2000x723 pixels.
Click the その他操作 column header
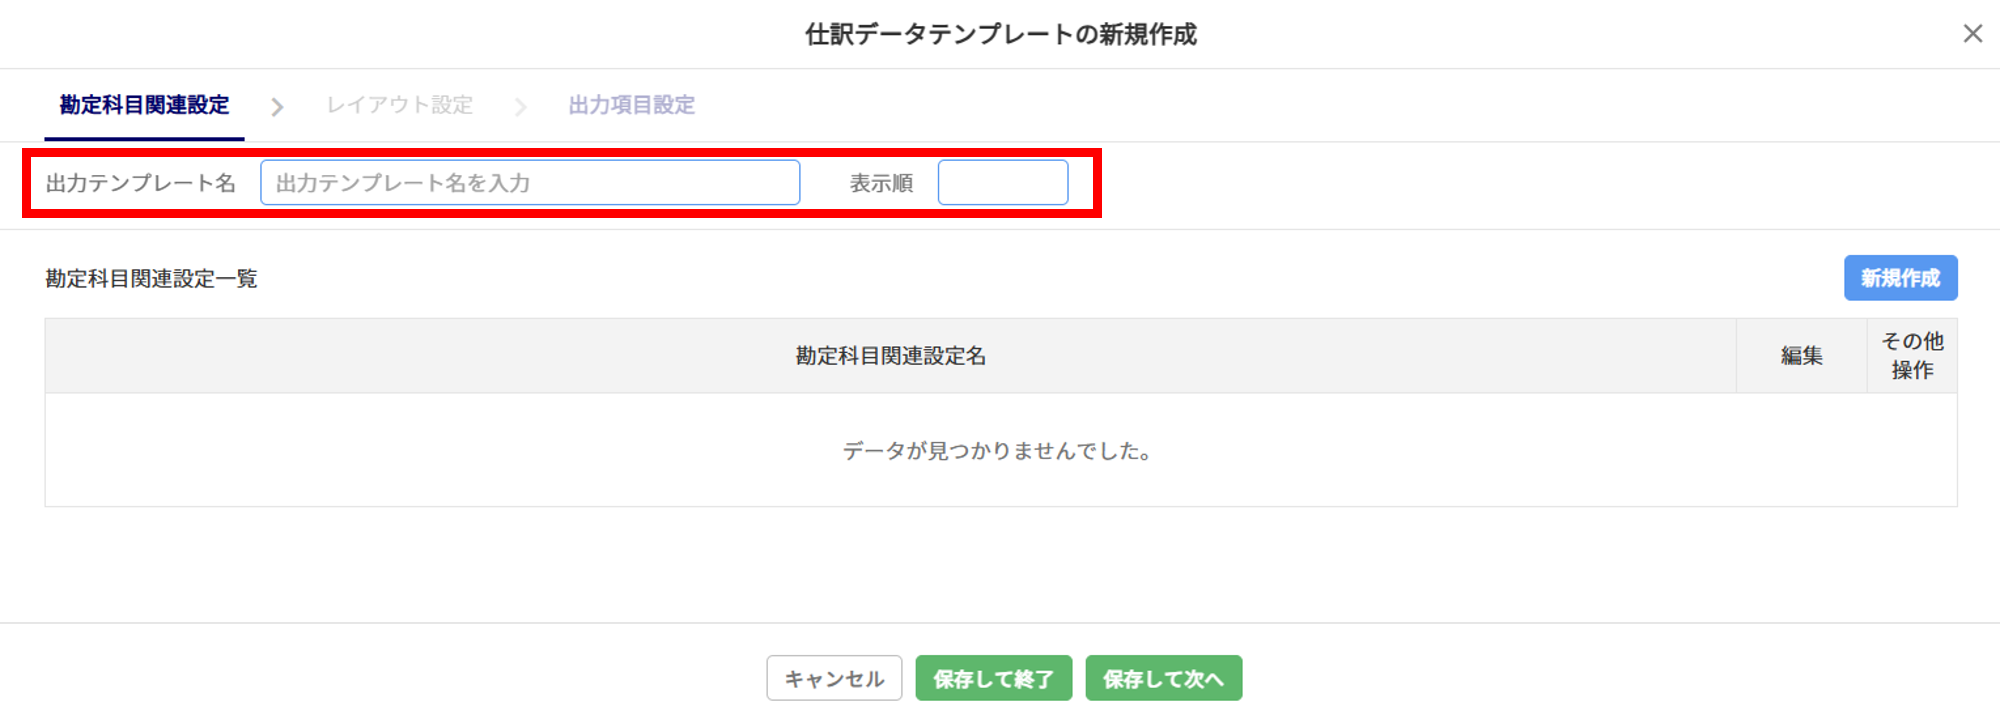point(1911,356)
